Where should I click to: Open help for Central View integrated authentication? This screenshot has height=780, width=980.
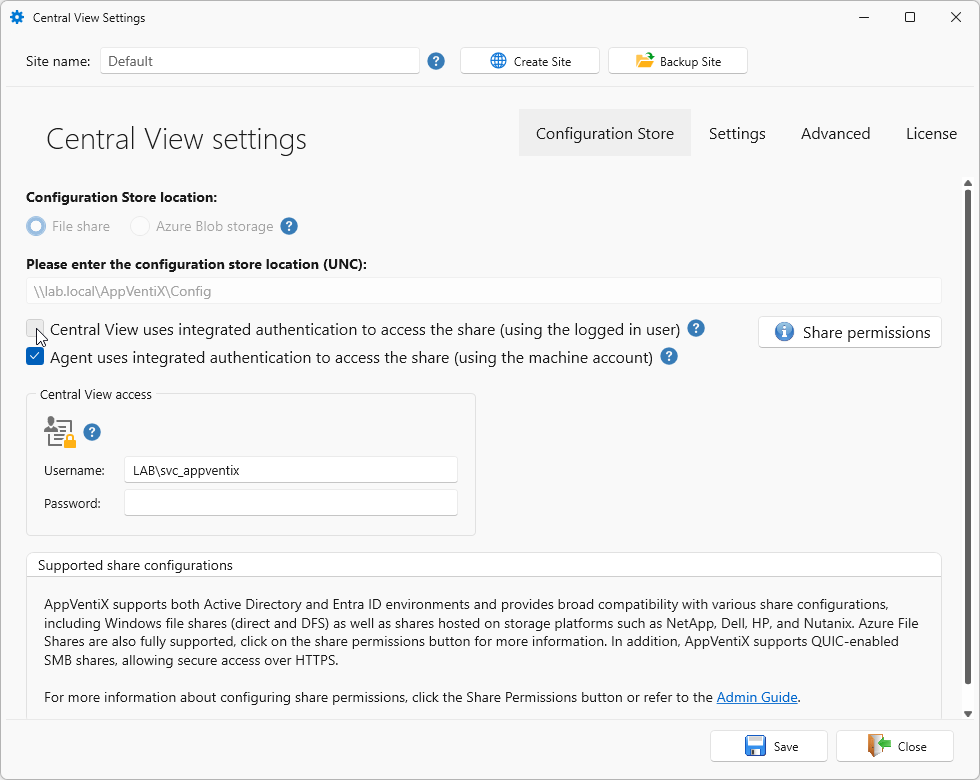coord(696,329)
